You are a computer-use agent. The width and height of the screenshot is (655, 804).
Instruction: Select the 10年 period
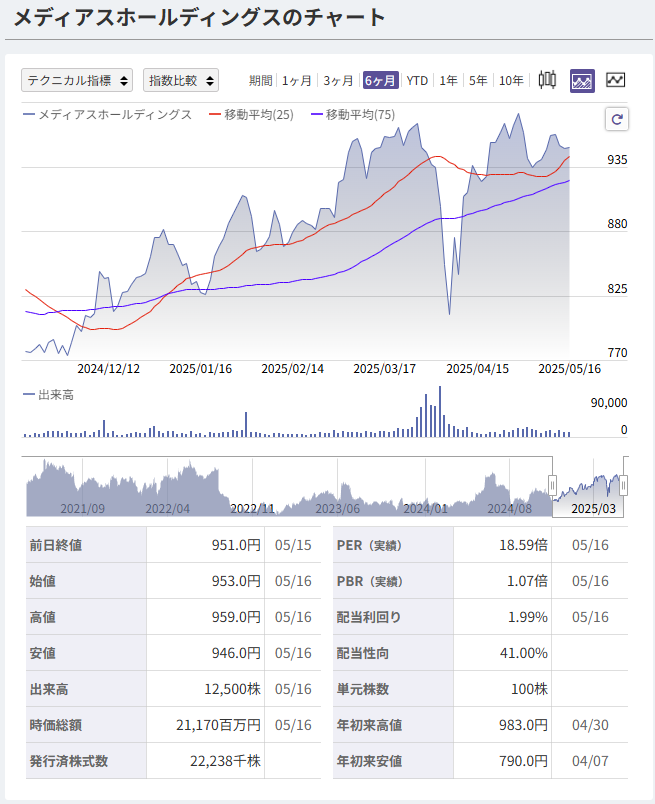click(511, 81)
